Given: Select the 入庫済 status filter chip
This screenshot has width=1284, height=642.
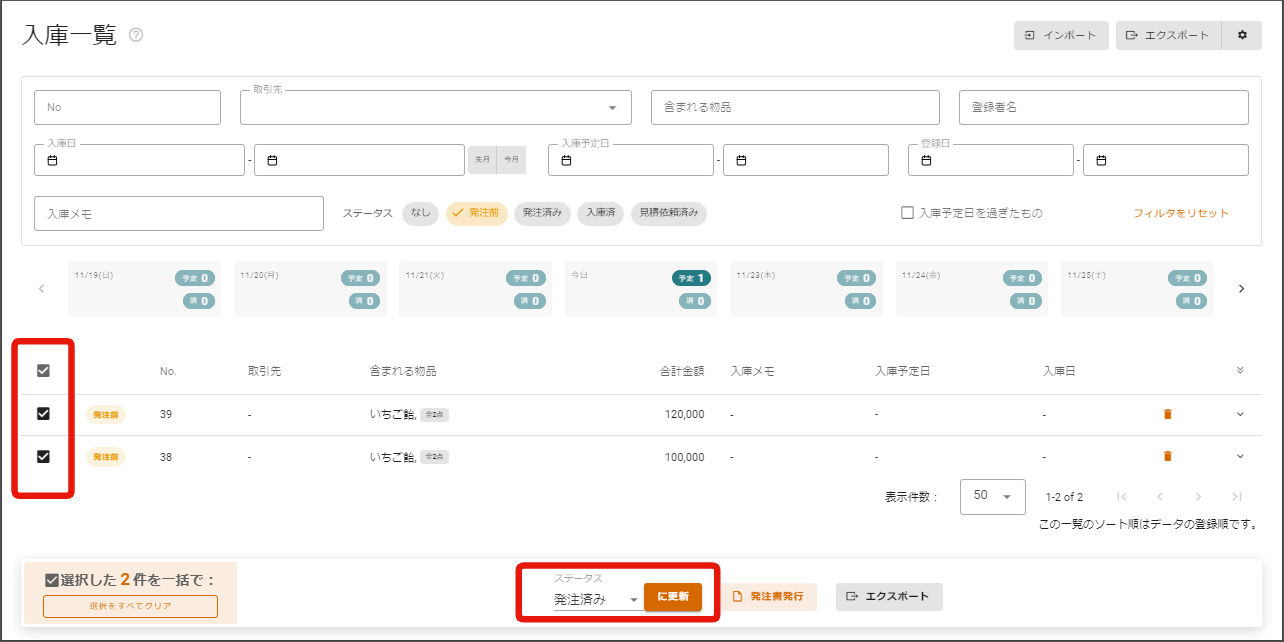Looking at the screenshot, I should (600, 213).
